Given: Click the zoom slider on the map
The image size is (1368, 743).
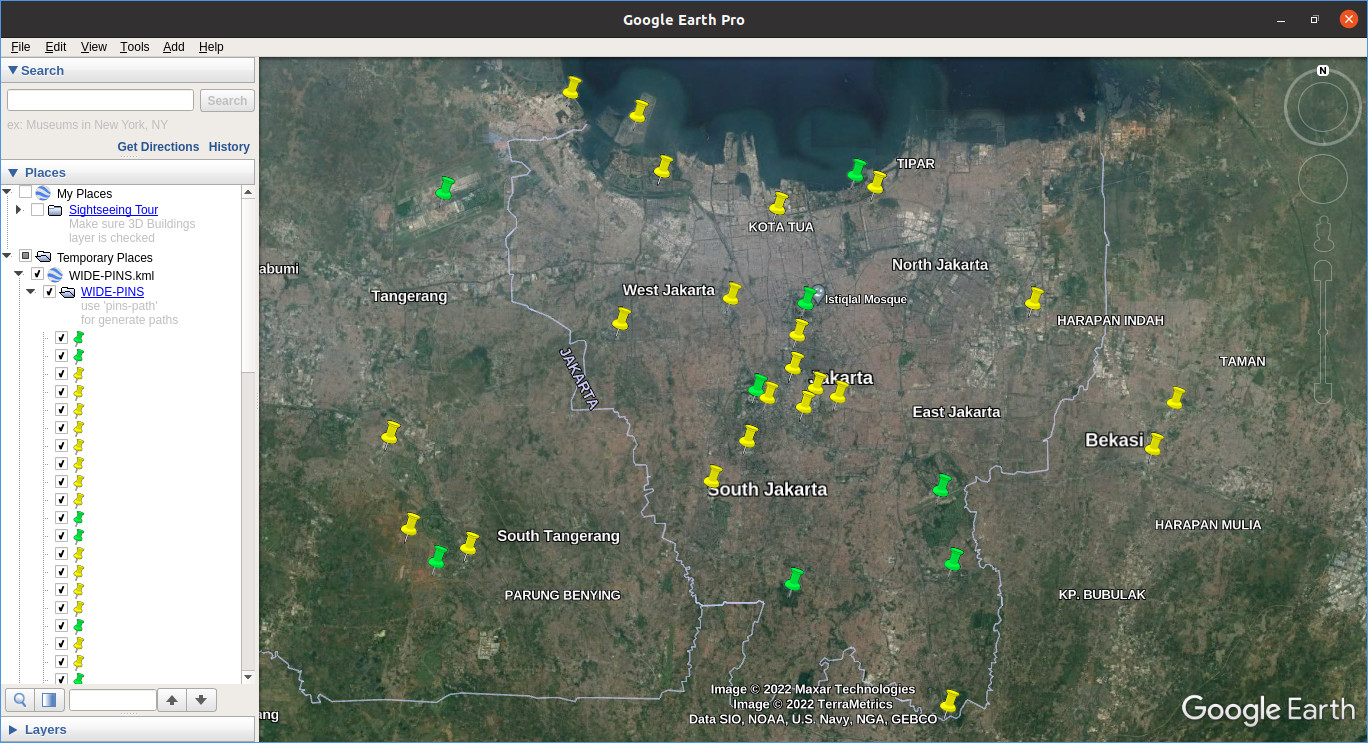Looking at the screenshot, I should tap(1323, 330).
